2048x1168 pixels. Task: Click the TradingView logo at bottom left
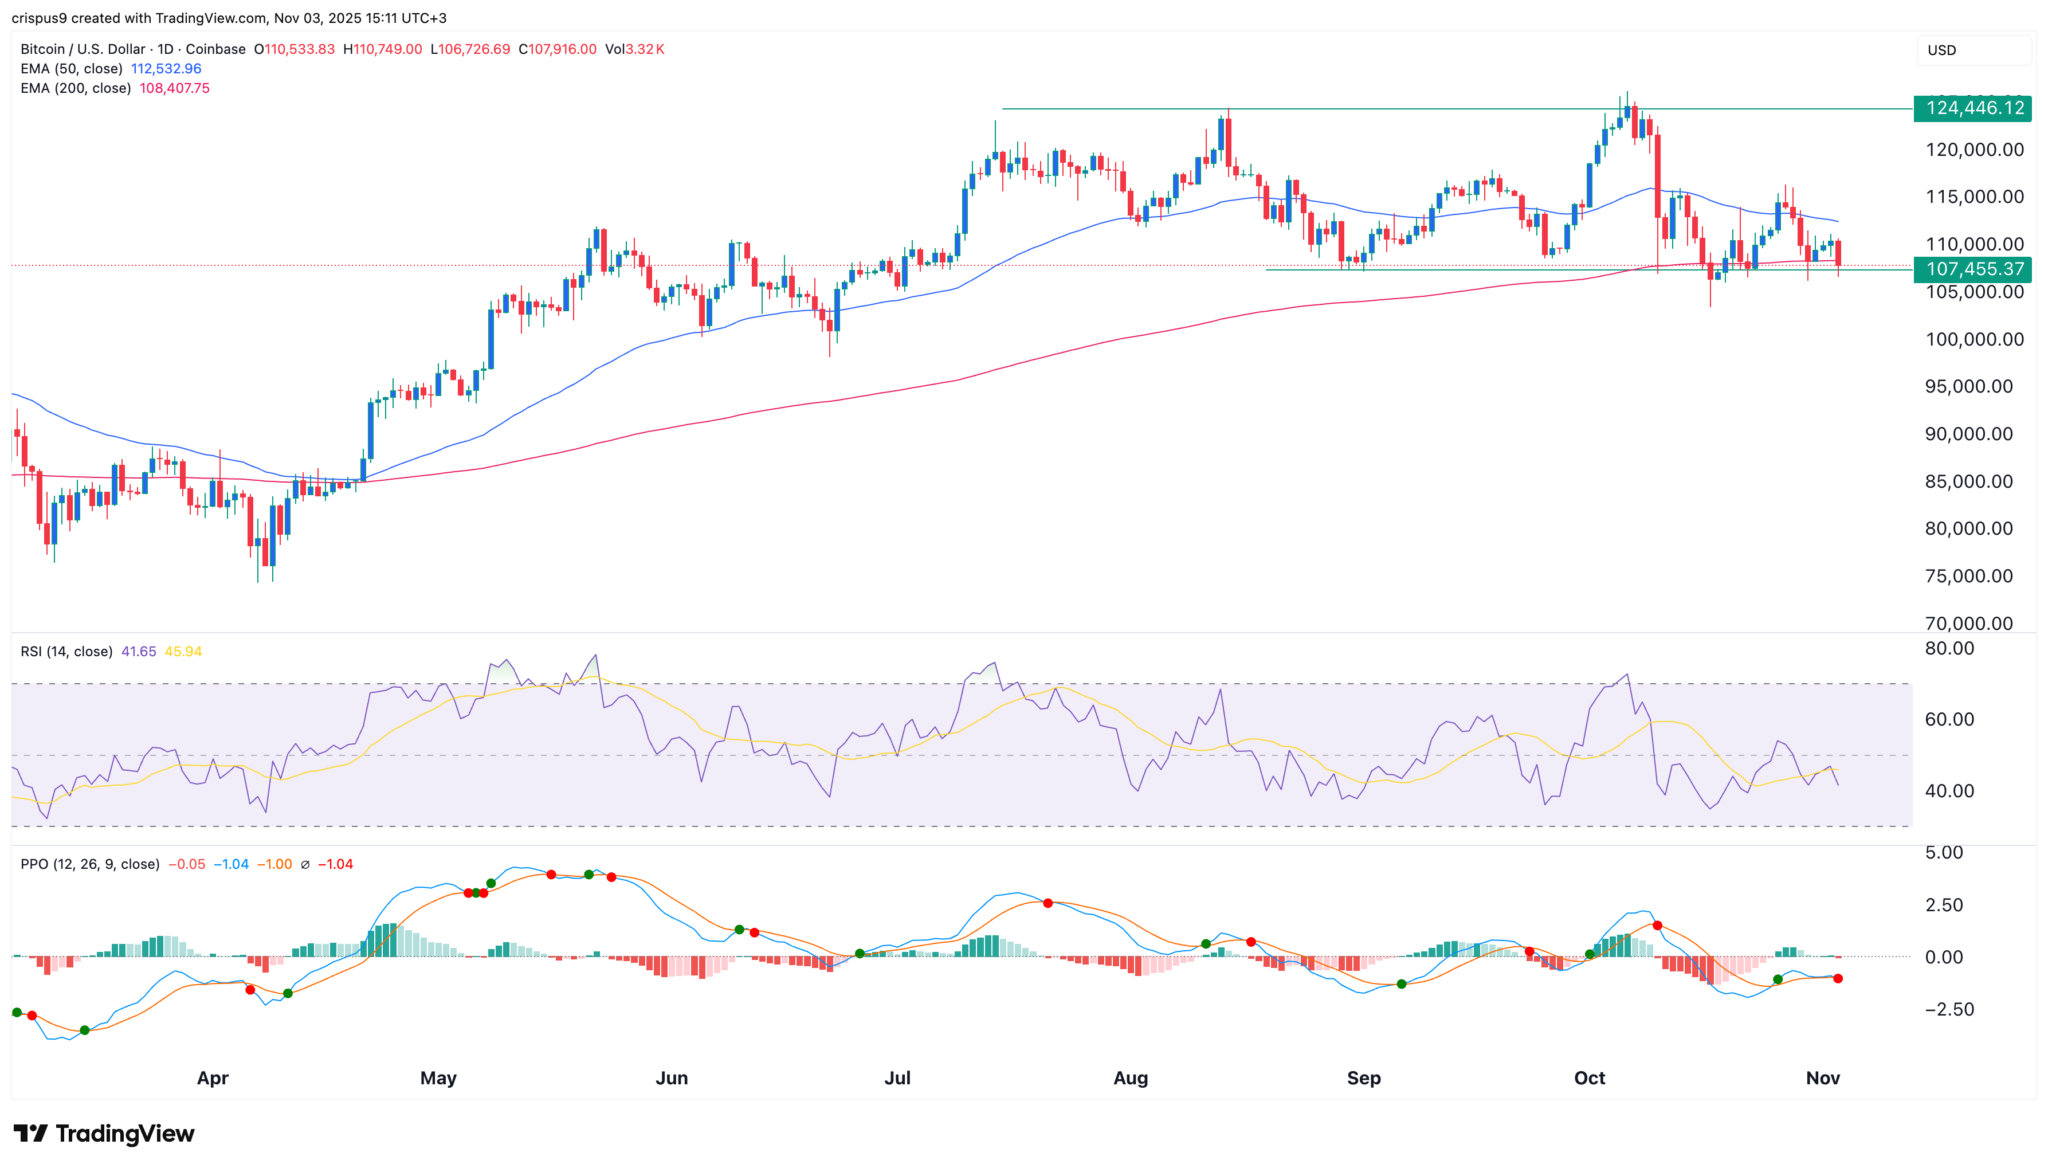(103, 1133)
